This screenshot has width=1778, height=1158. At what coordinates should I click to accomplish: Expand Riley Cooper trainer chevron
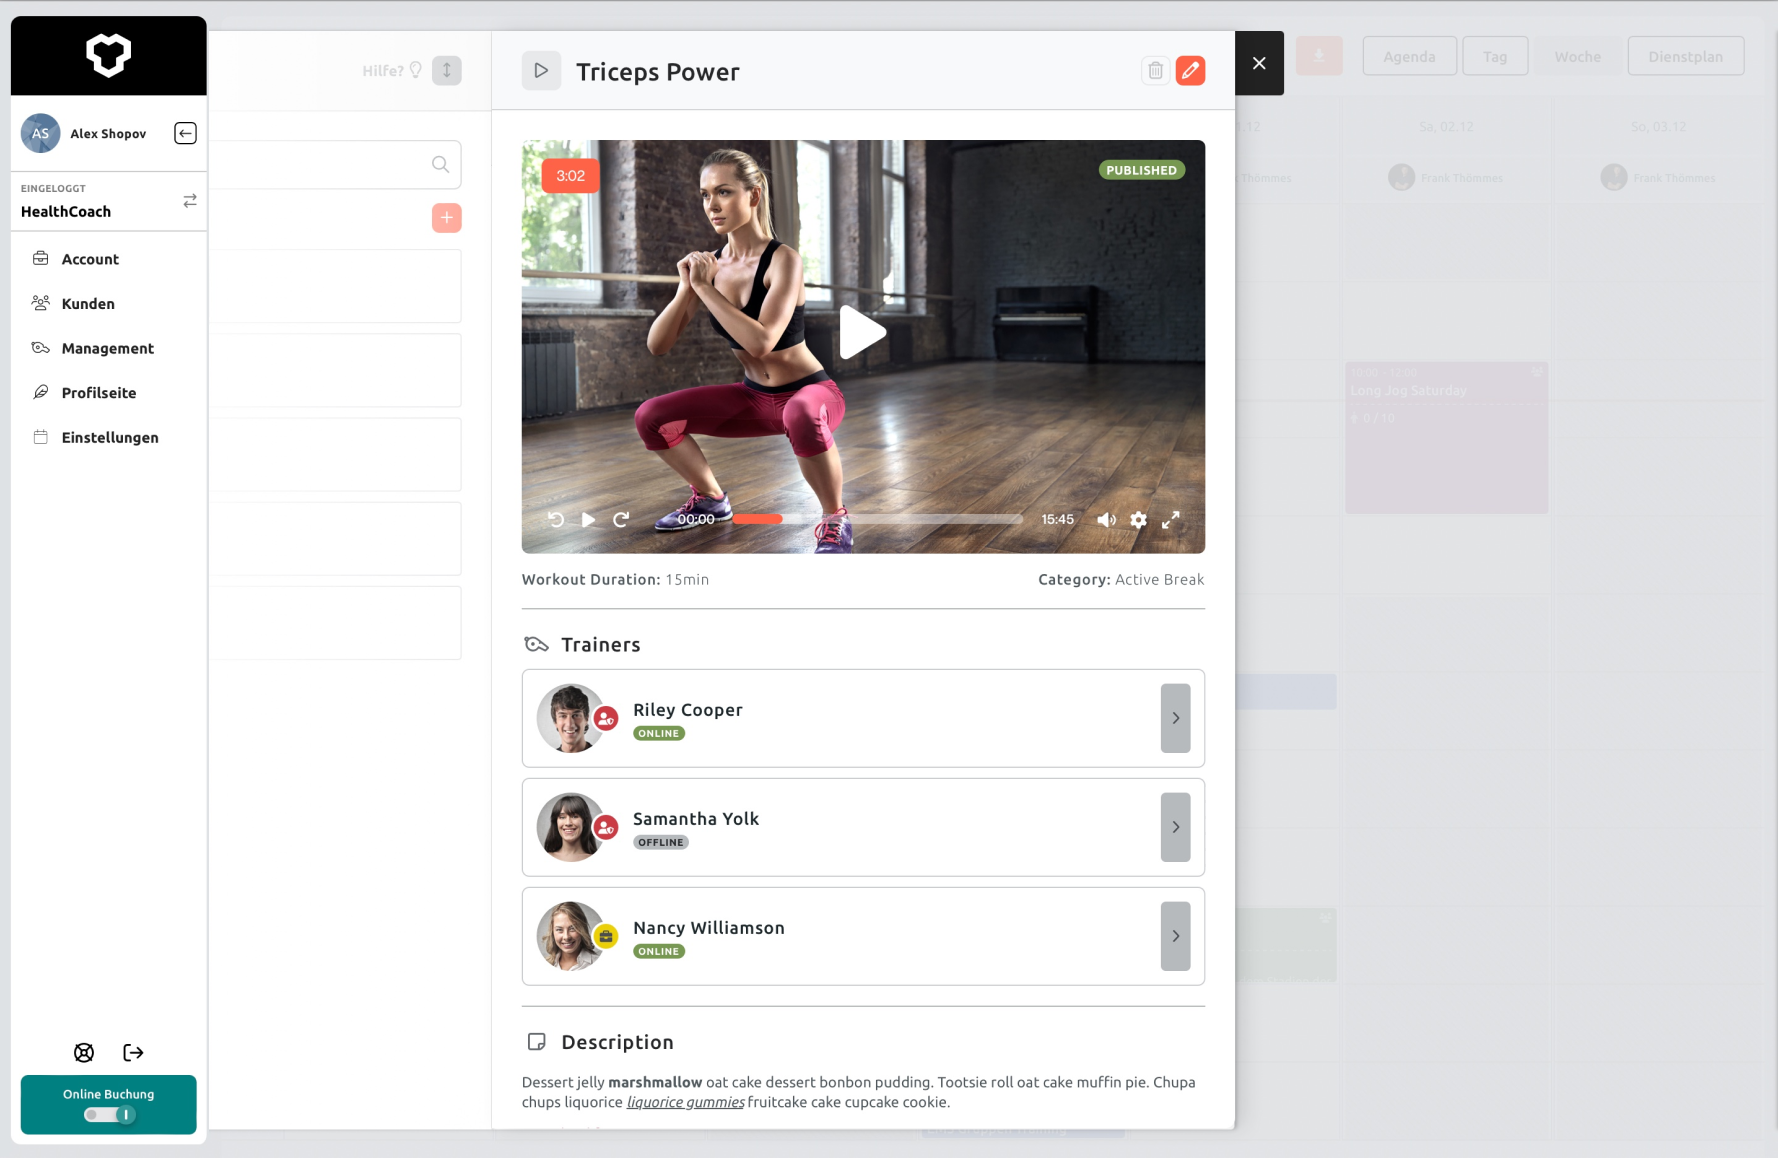point(1175,718)
